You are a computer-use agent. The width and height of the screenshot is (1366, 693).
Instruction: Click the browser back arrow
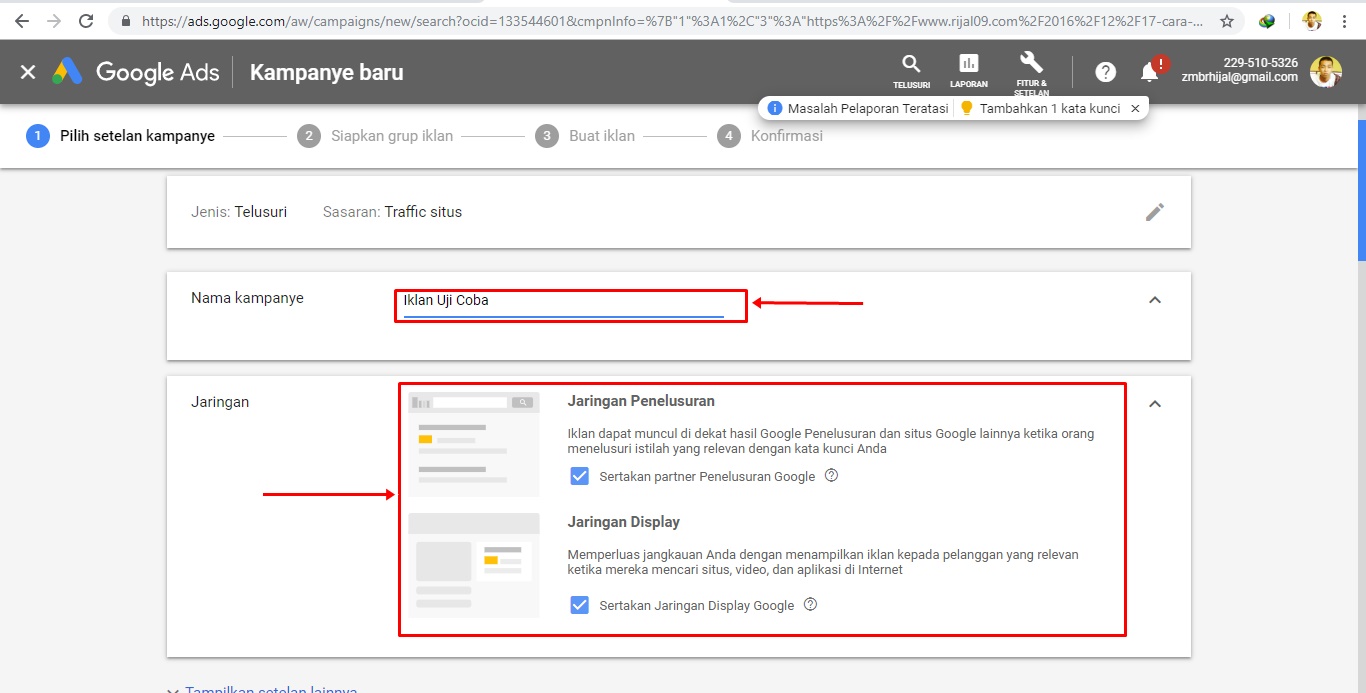(x=22, y=20)
